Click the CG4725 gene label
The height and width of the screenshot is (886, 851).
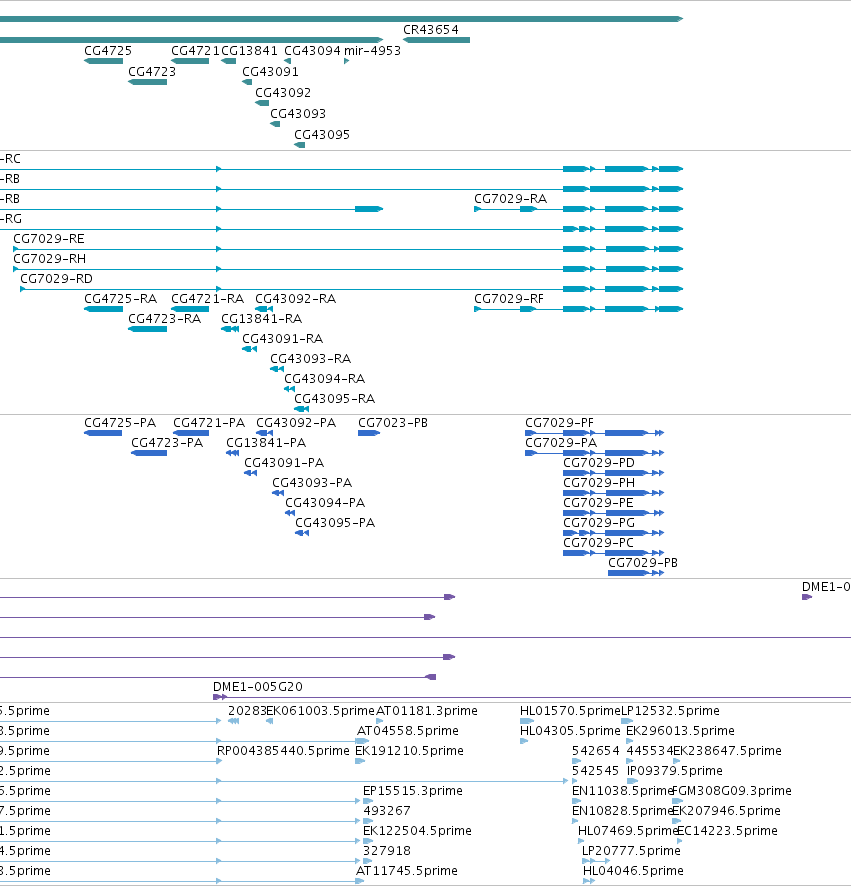(x=108, y=50)
